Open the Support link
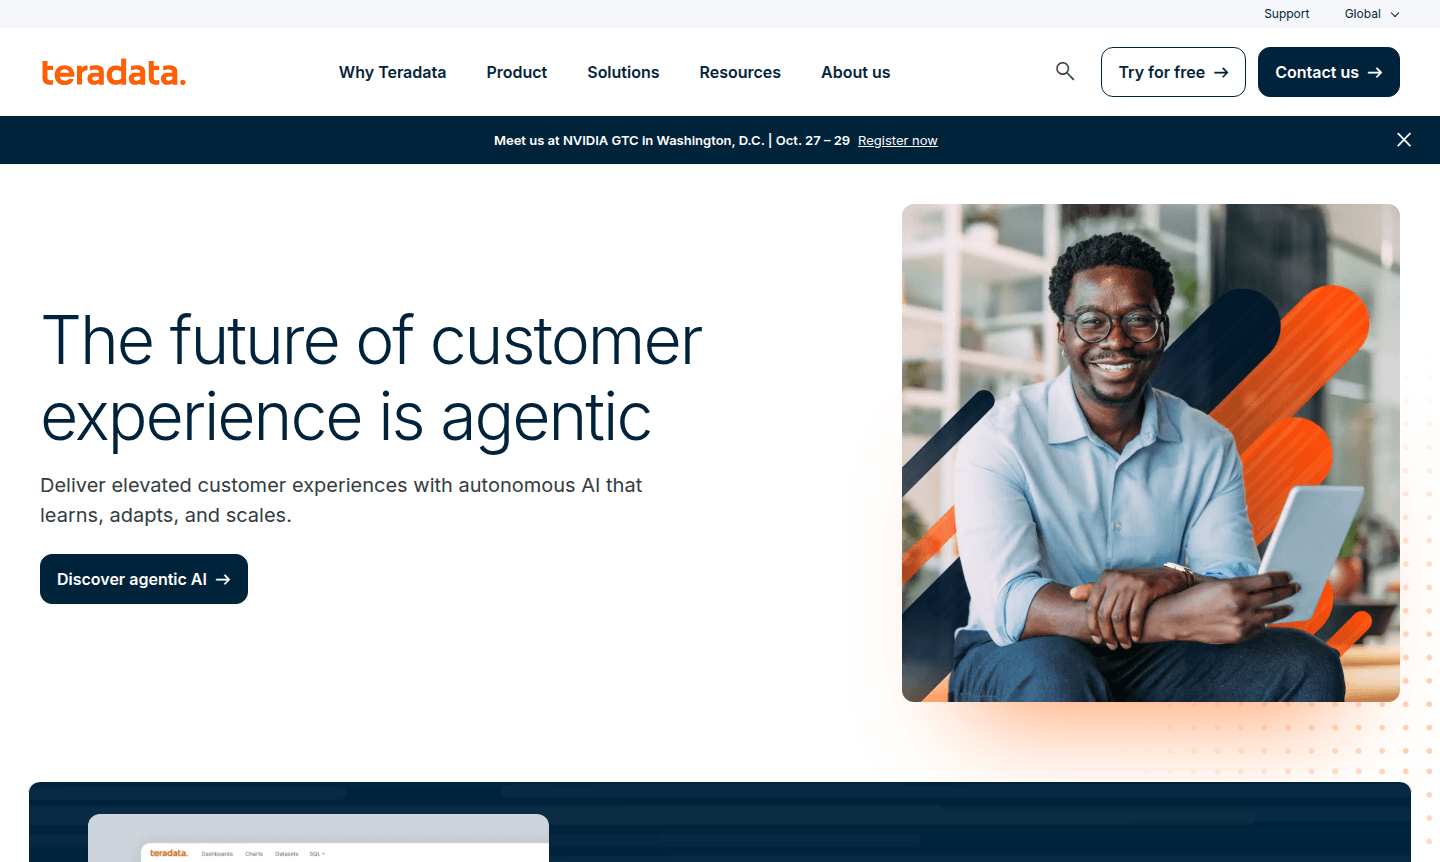This screenshot has height=862, width=1440. click(x=1286, y=14)
